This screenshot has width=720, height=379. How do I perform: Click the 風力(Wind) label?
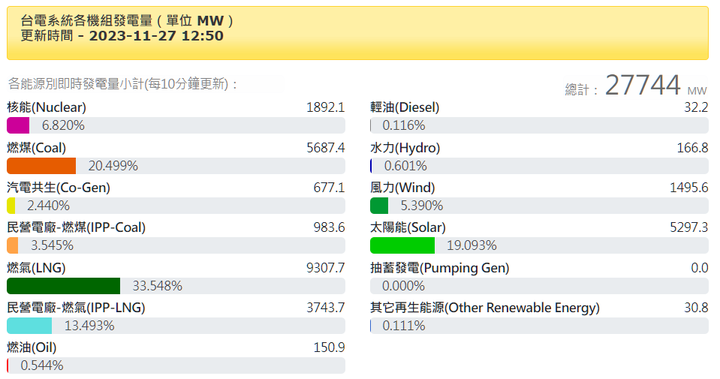pos(403,187)
